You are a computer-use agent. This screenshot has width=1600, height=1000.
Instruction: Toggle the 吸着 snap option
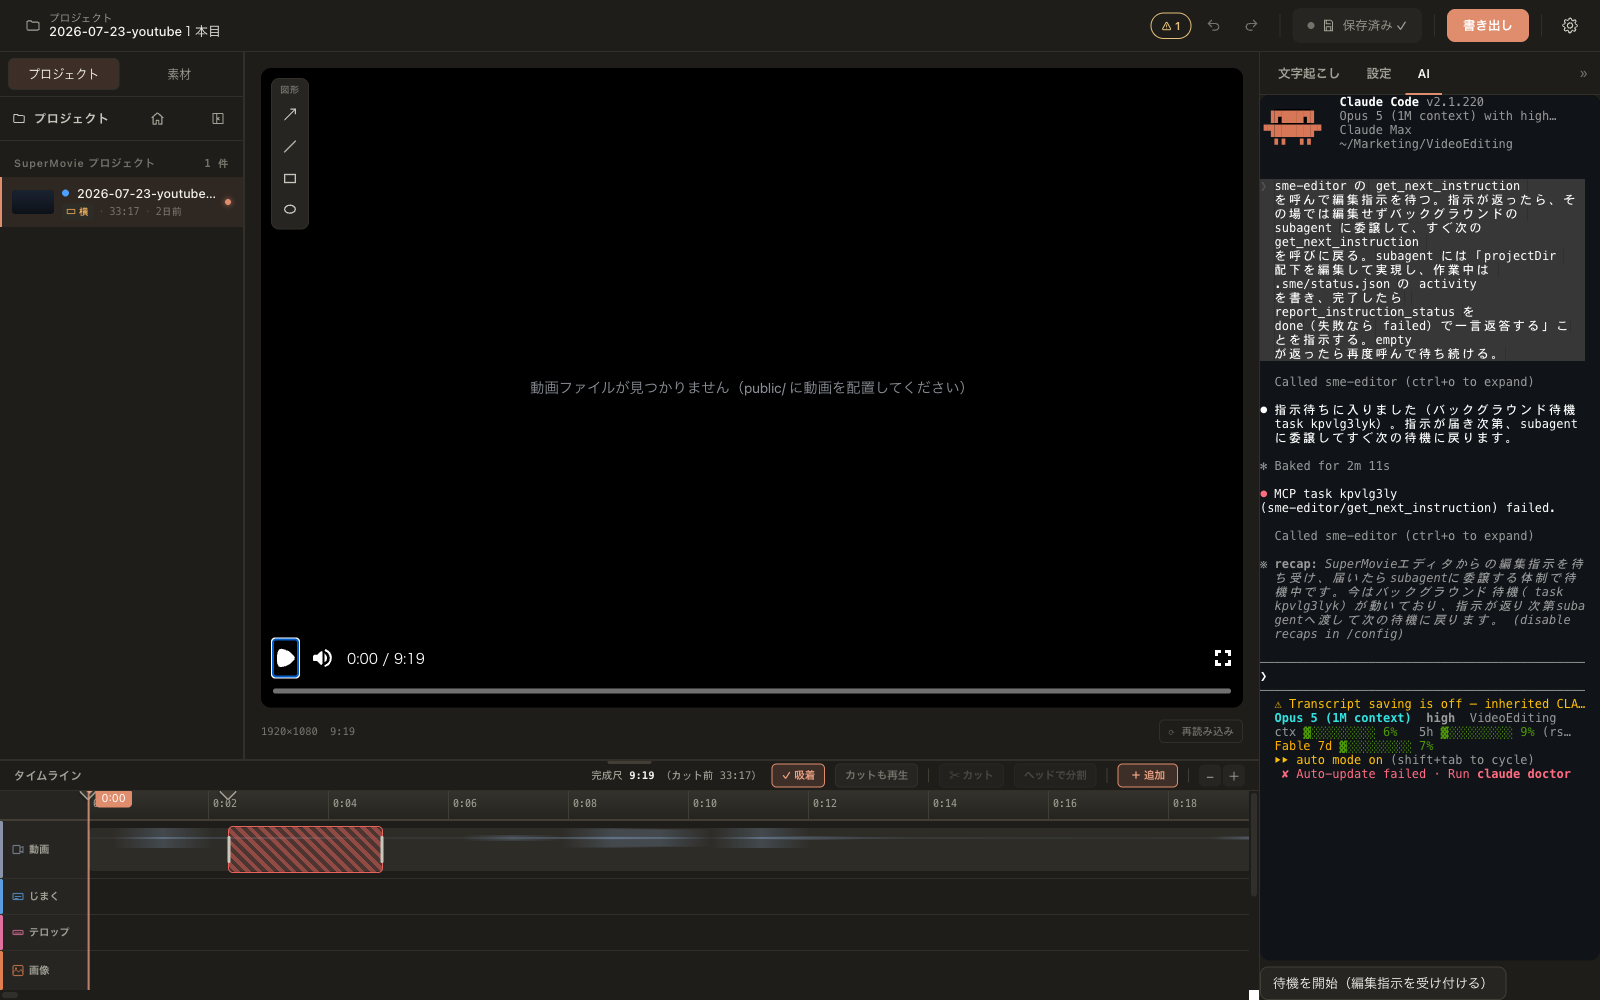(x=798, y=775)
